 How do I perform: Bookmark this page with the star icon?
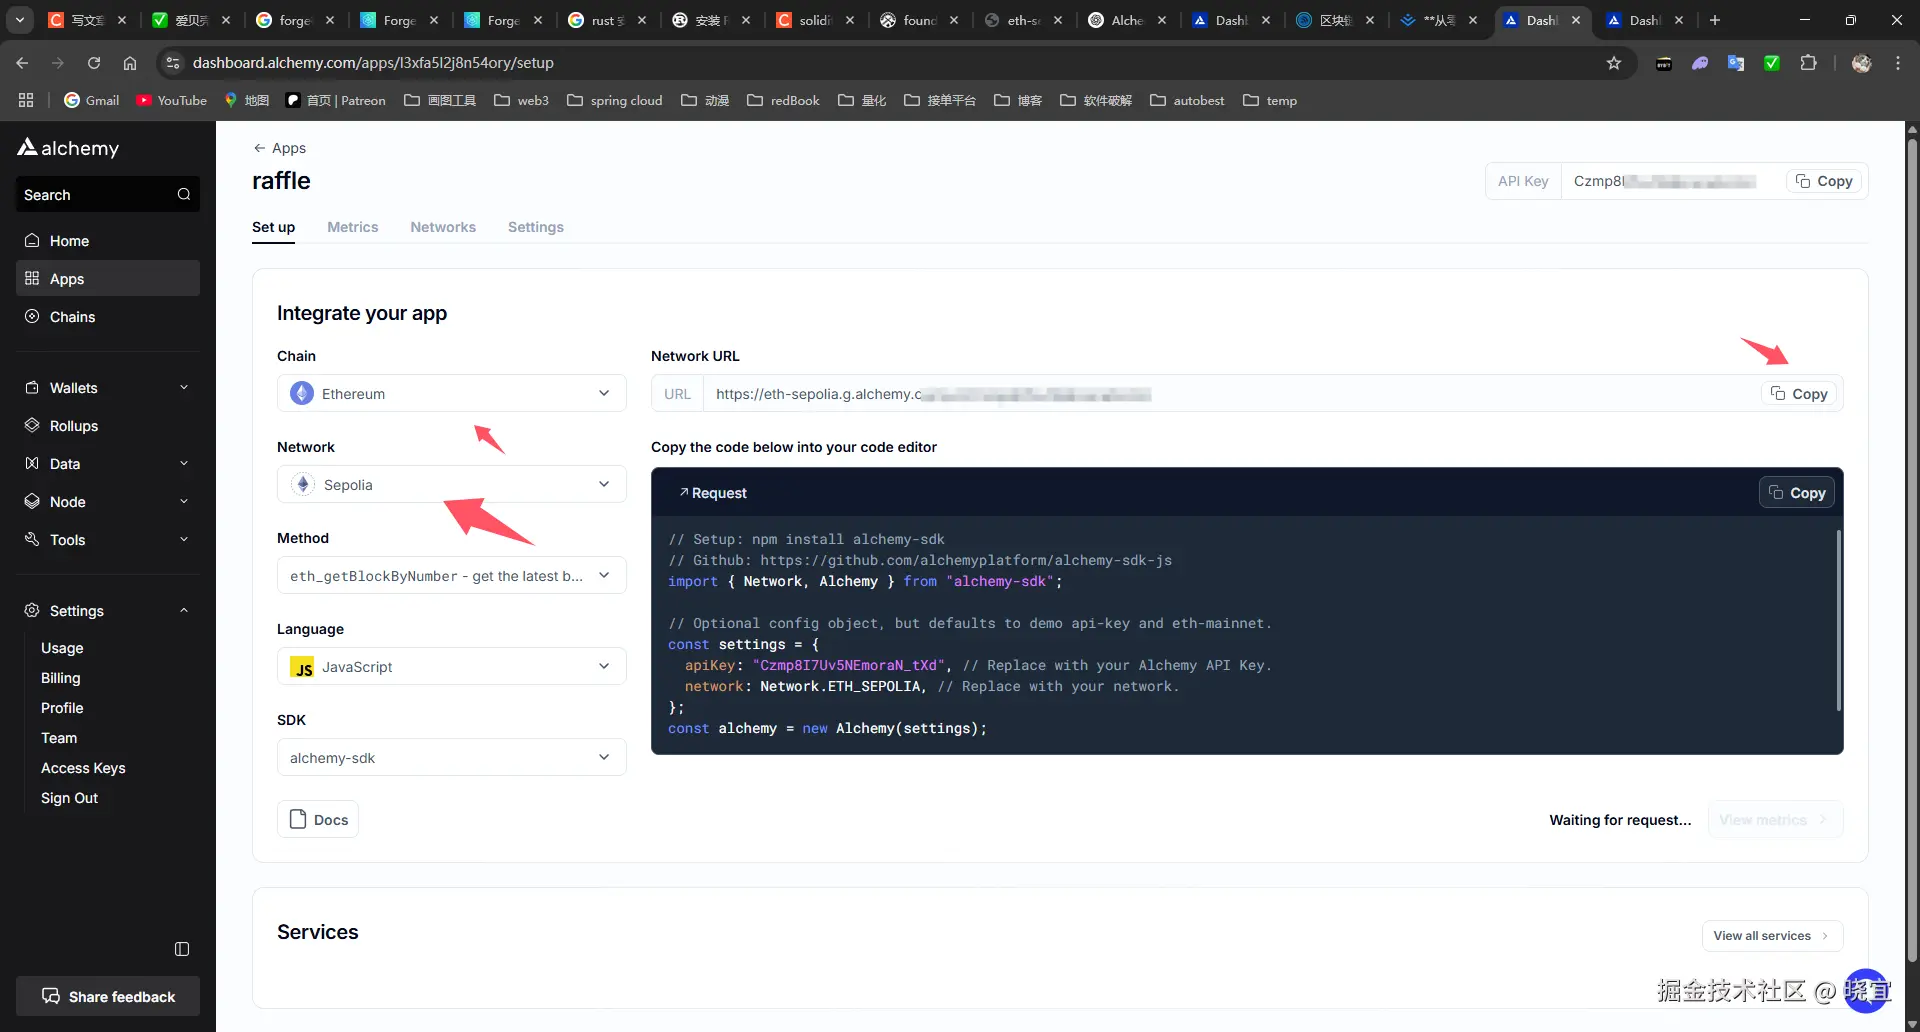pos(1614,63)
